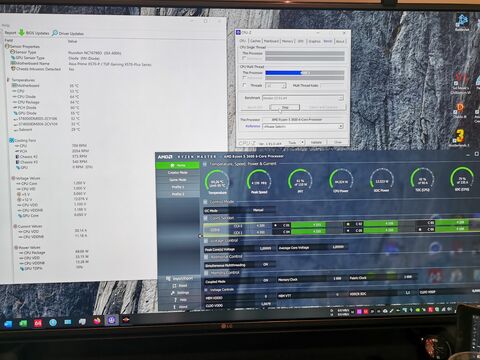Select Game Mode in Ryzen Master sidebar
This screenshot has width=480, height=360.
point(177,180)
